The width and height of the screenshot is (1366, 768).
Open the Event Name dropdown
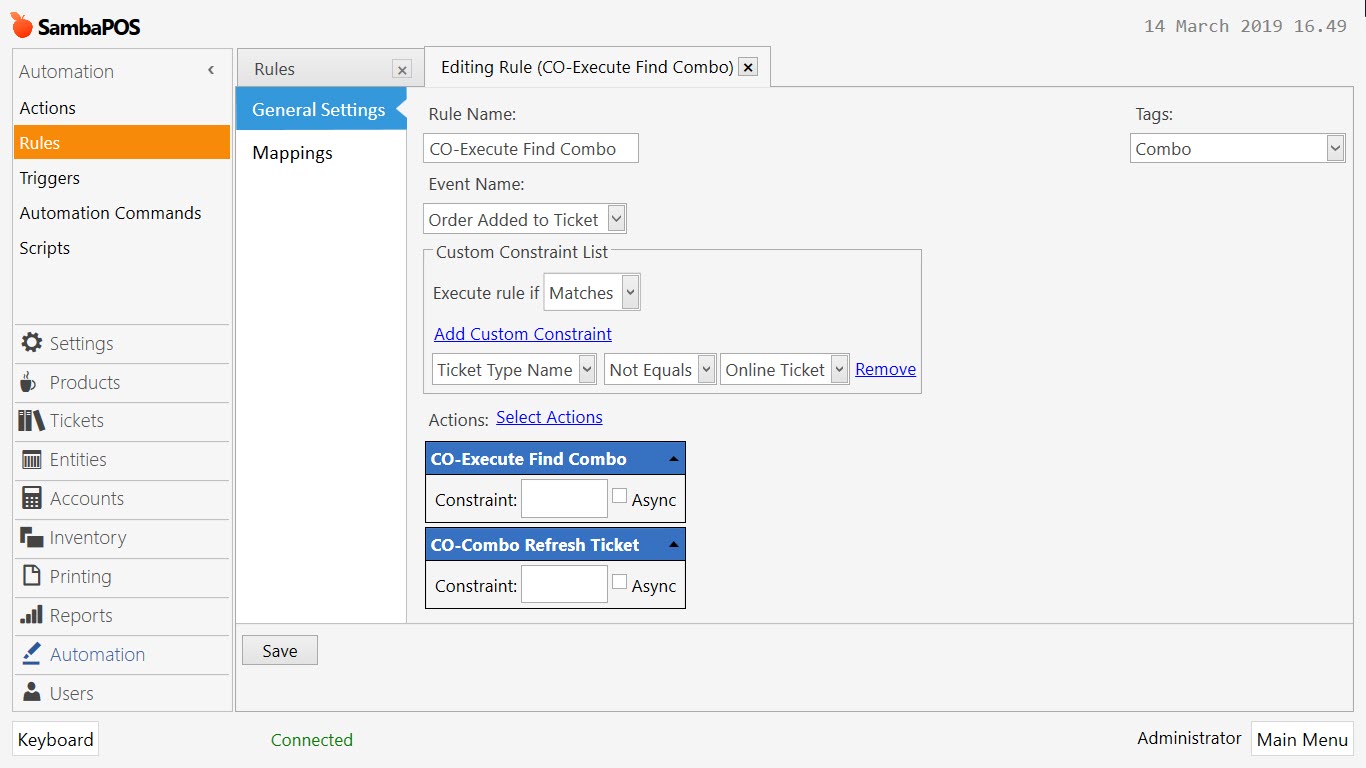[618, 218]
